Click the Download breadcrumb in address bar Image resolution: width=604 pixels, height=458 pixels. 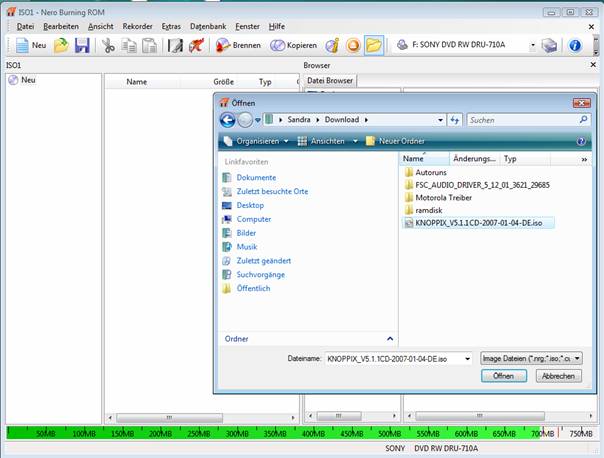(342, 120)
